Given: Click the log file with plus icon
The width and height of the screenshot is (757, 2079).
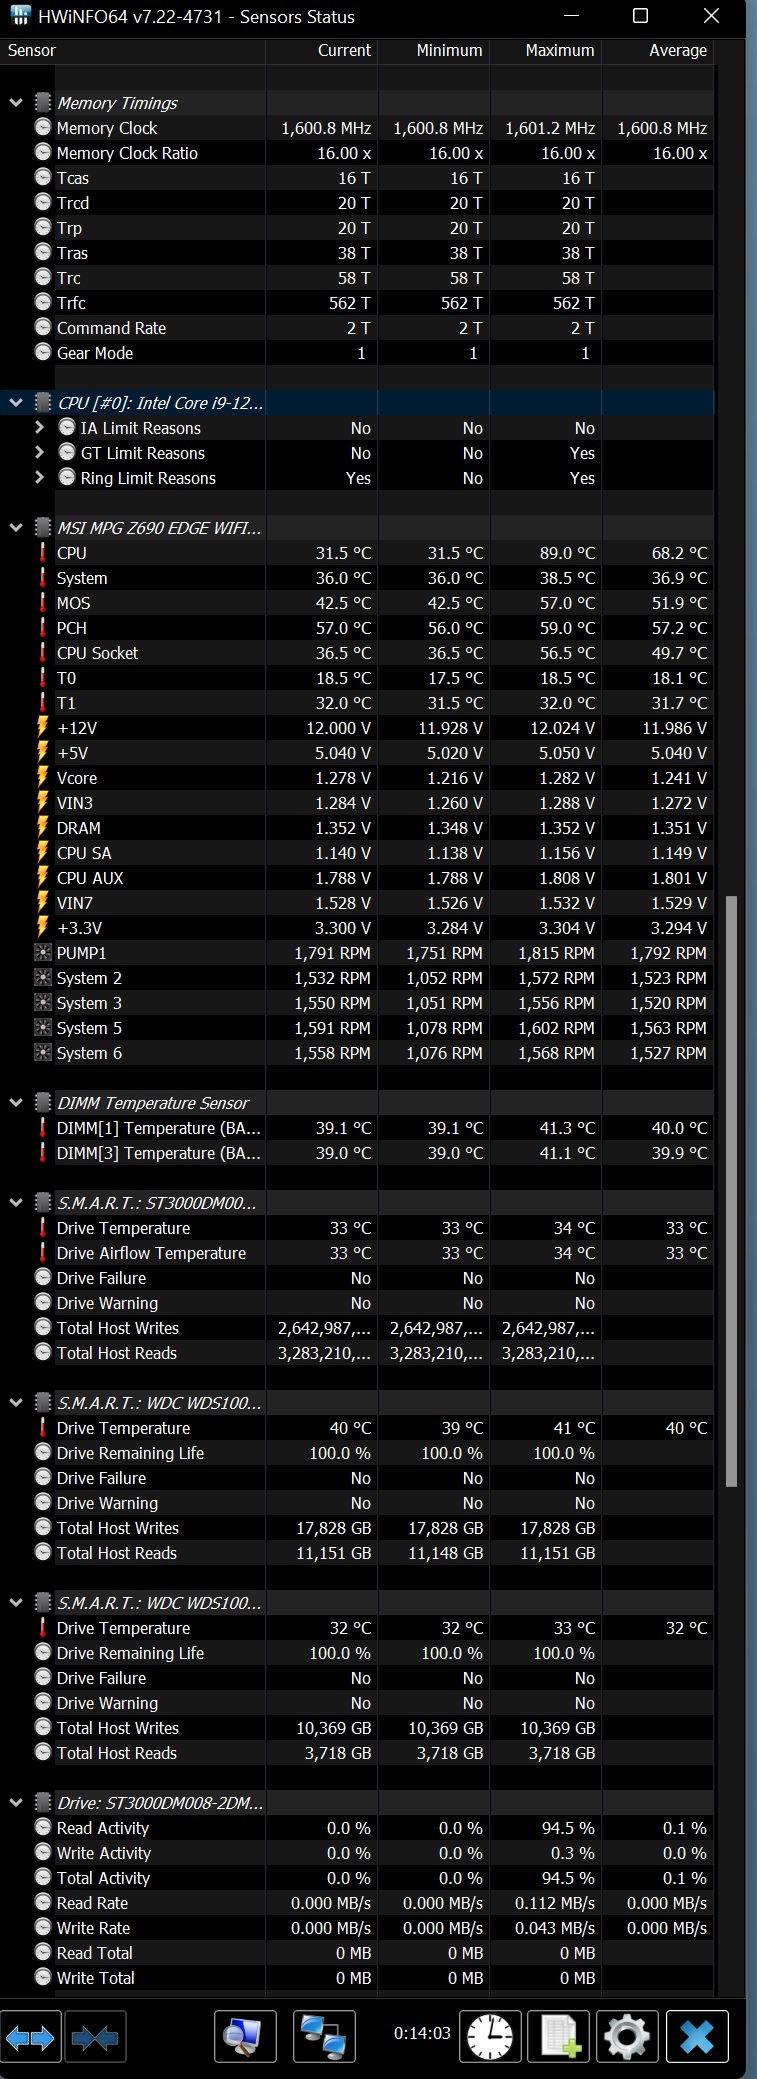Looking at the screenshot, I should pyautogui.click(x=559, y=2036).
